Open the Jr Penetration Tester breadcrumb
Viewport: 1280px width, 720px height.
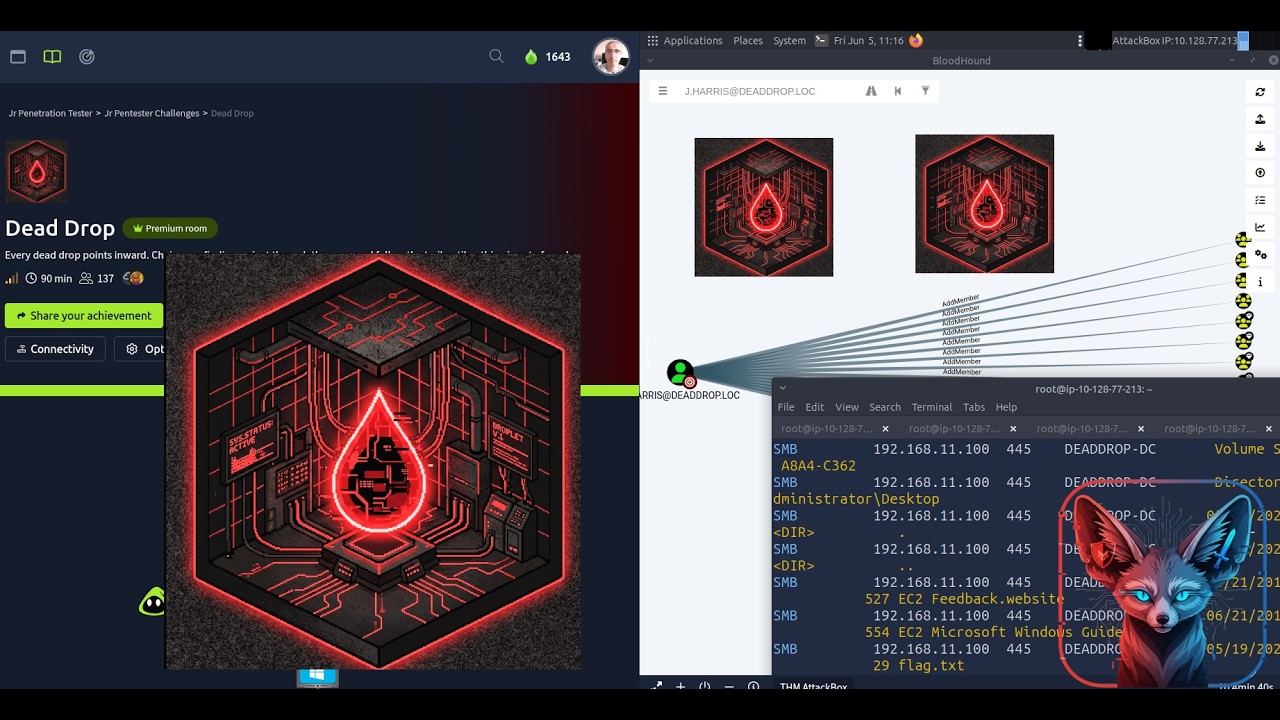(x=51, y=113)
